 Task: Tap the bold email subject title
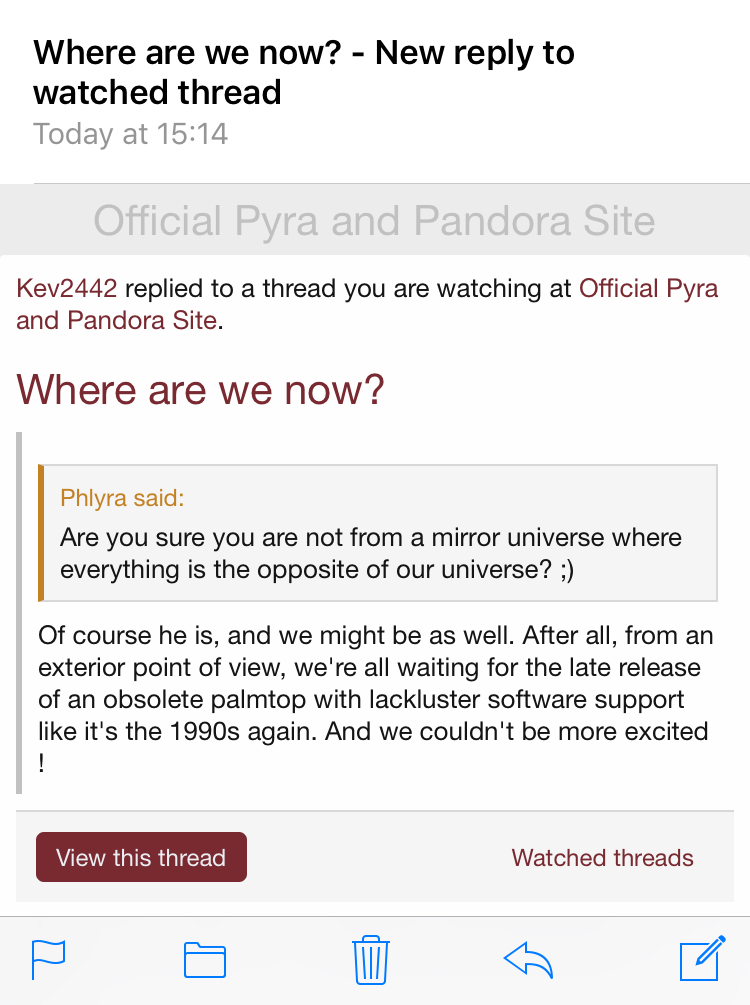(303, 72)
